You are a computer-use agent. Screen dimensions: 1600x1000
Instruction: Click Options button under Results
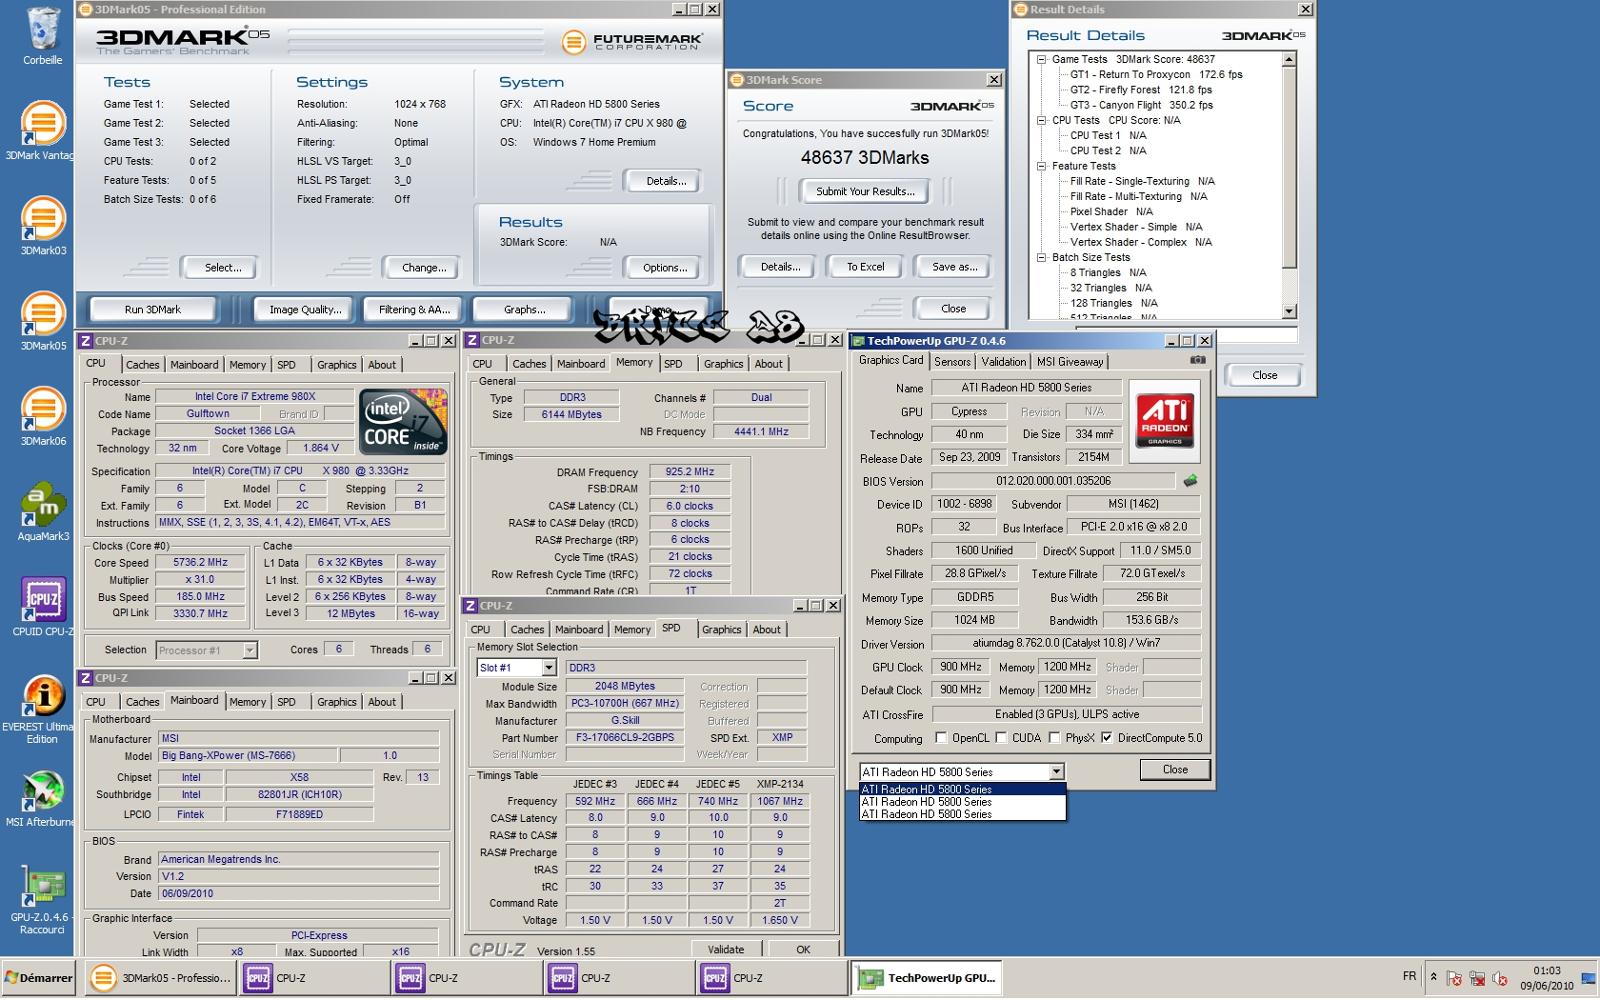665,268
